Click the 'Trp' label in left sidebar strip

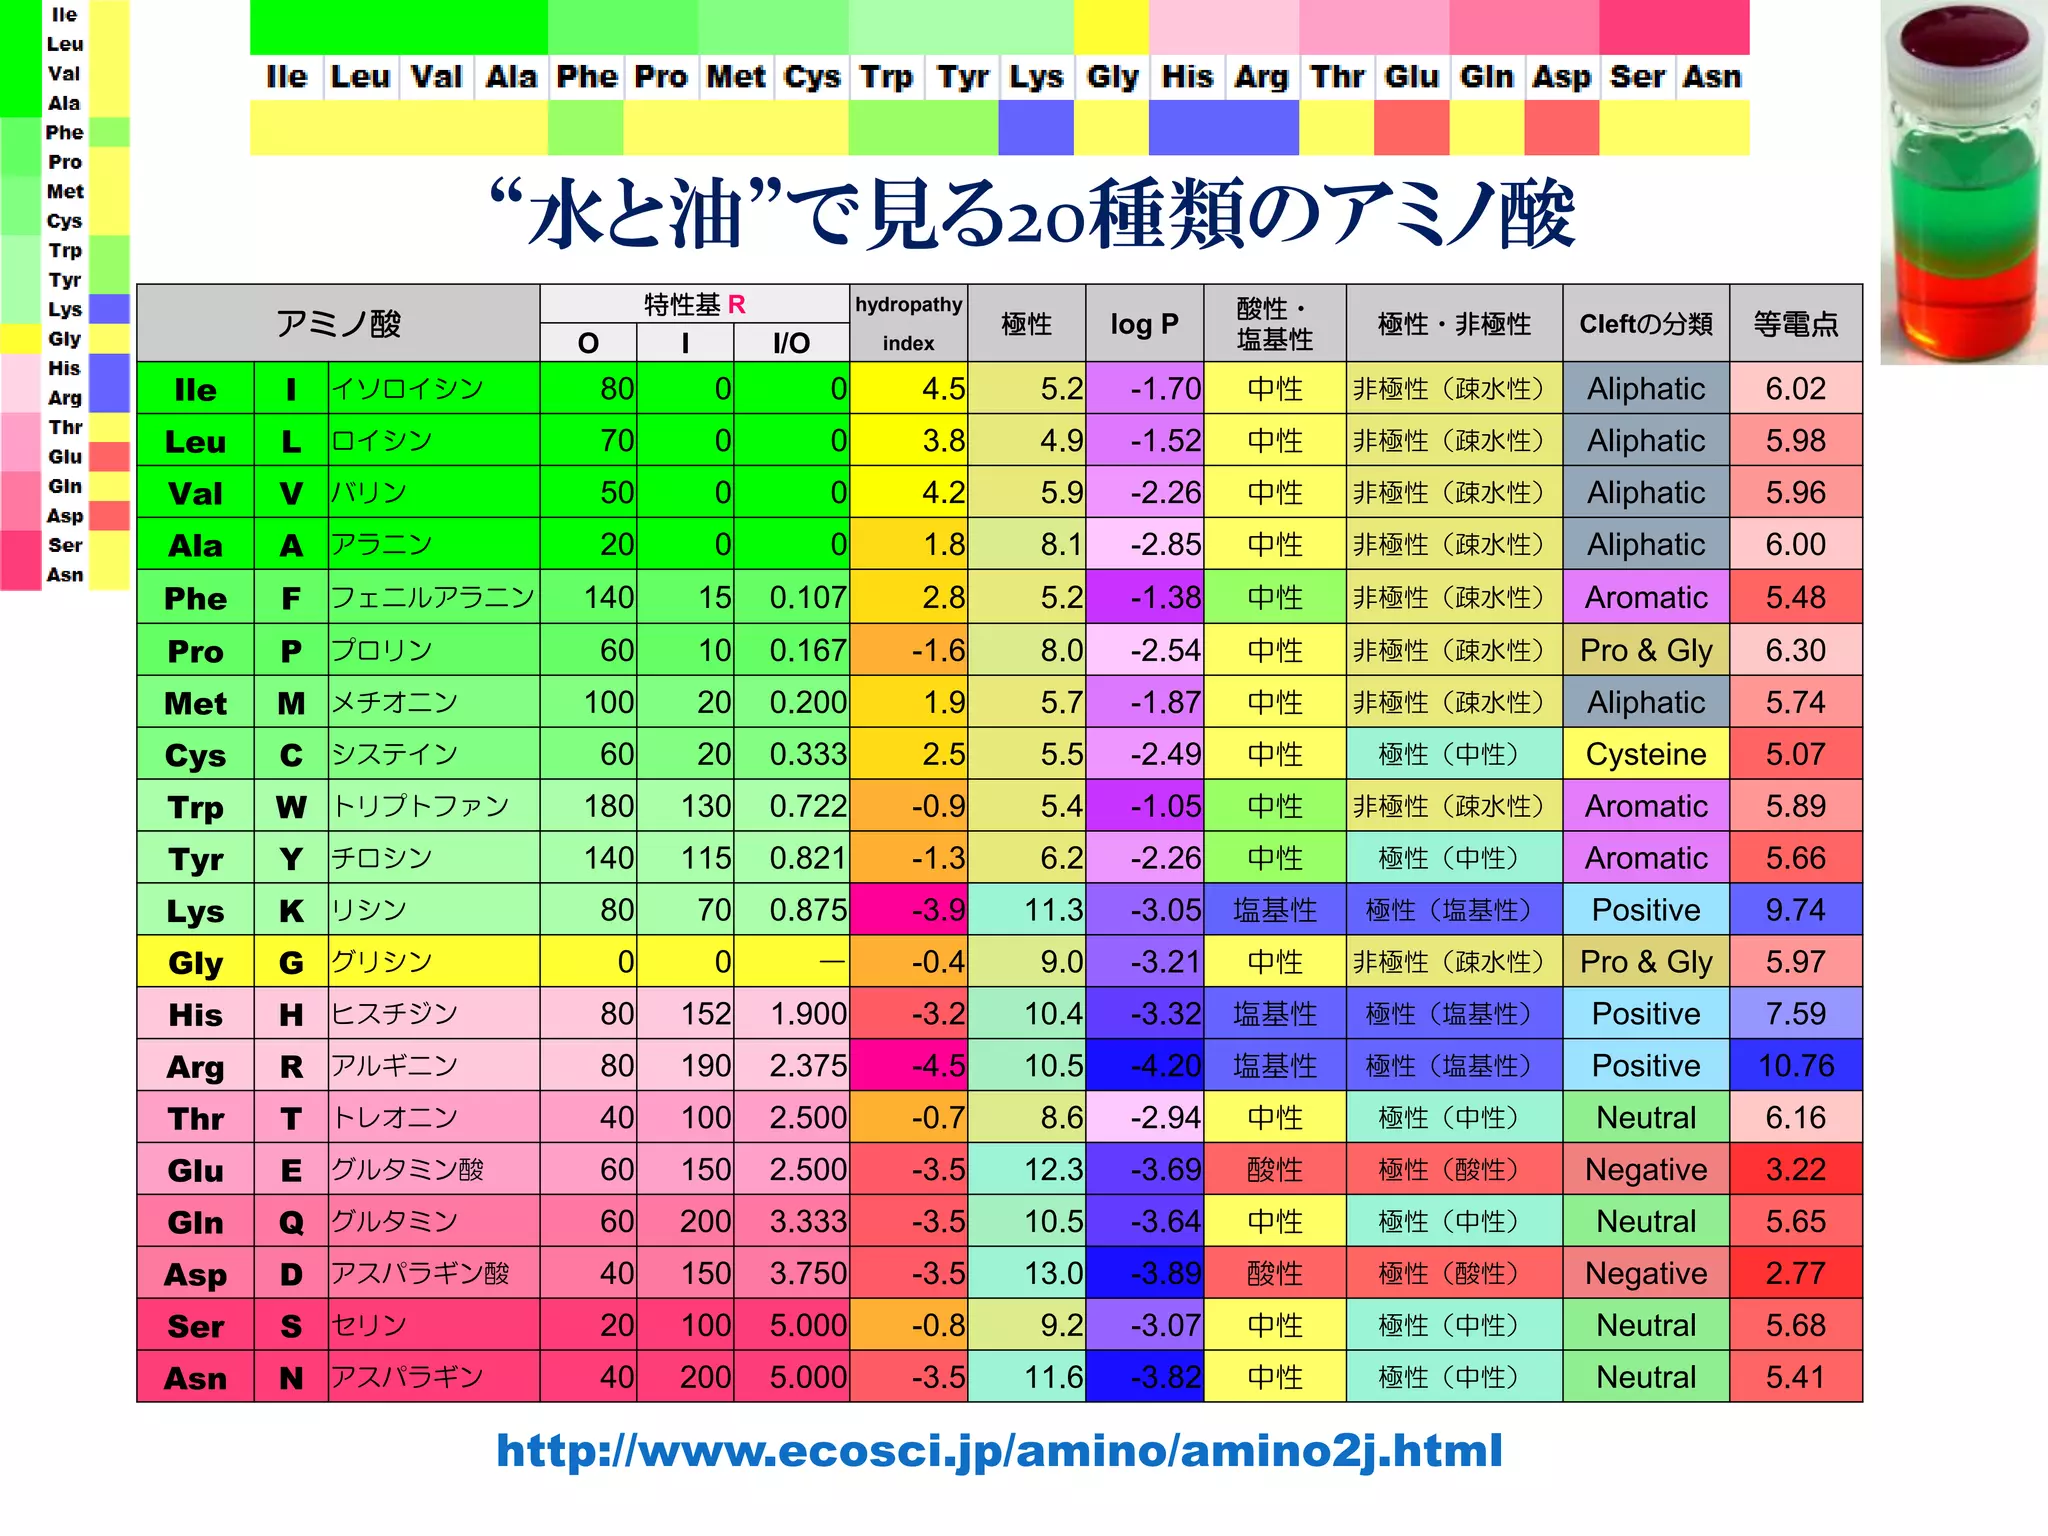[65, 250]
